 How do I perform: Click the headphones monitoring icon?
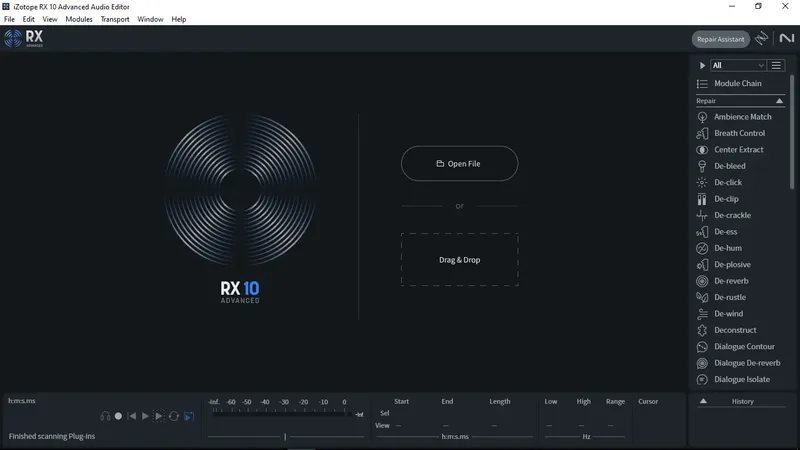(105, 416)
